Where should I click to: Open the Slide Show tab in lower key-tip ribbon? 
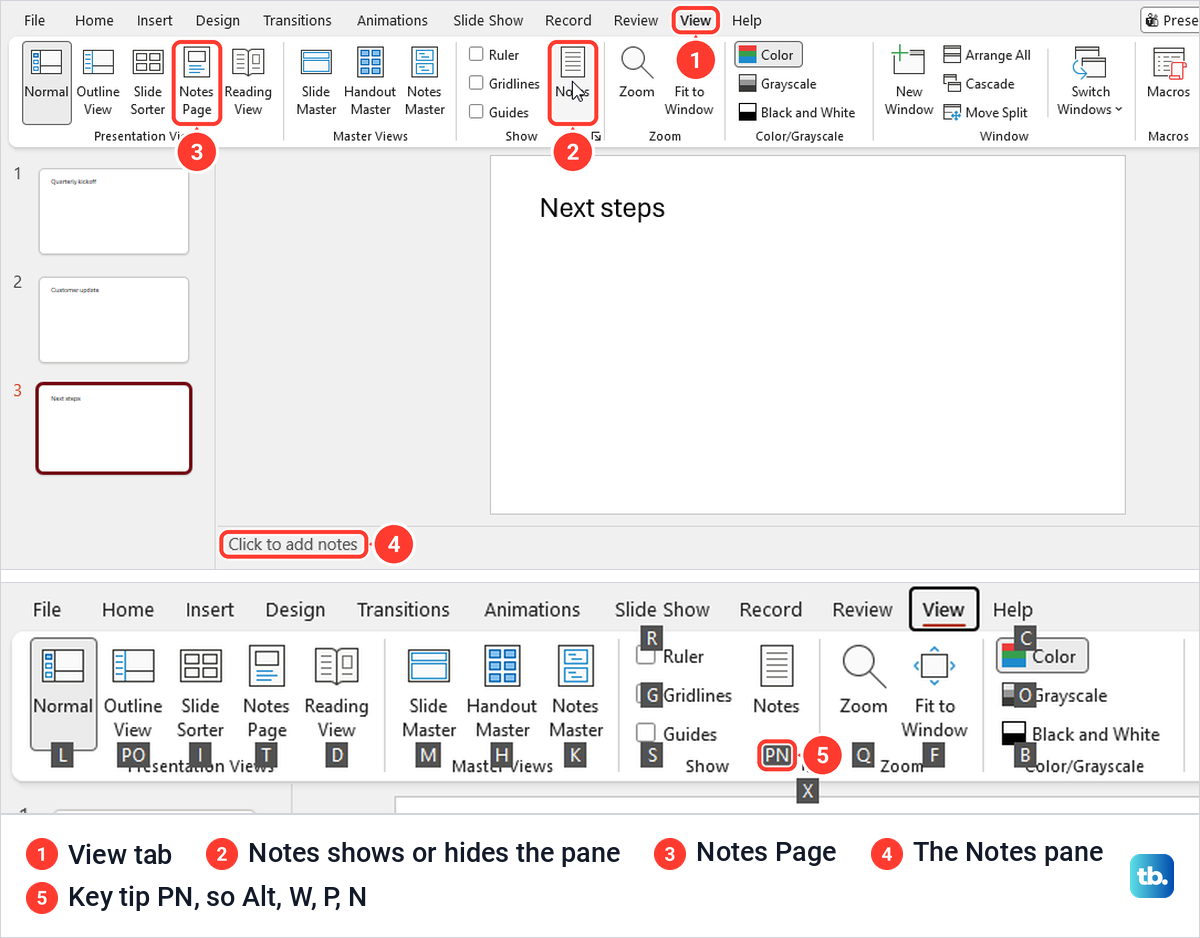662,609
